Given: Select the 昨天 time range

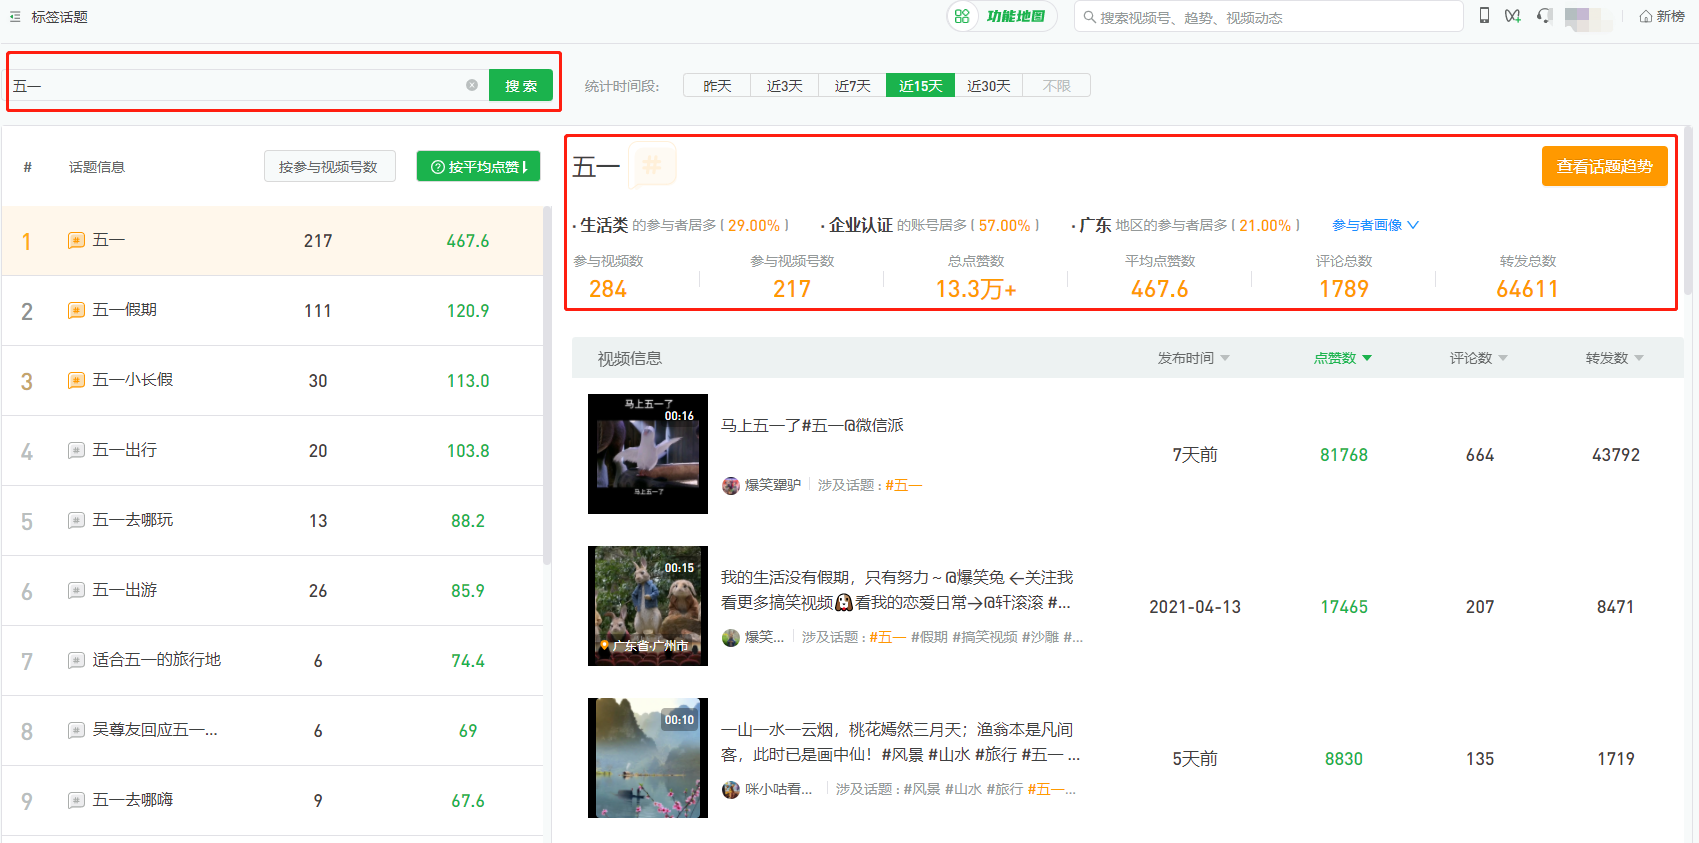Looking at the screenshot, I should pyautogui.click(x=717, y=86).
